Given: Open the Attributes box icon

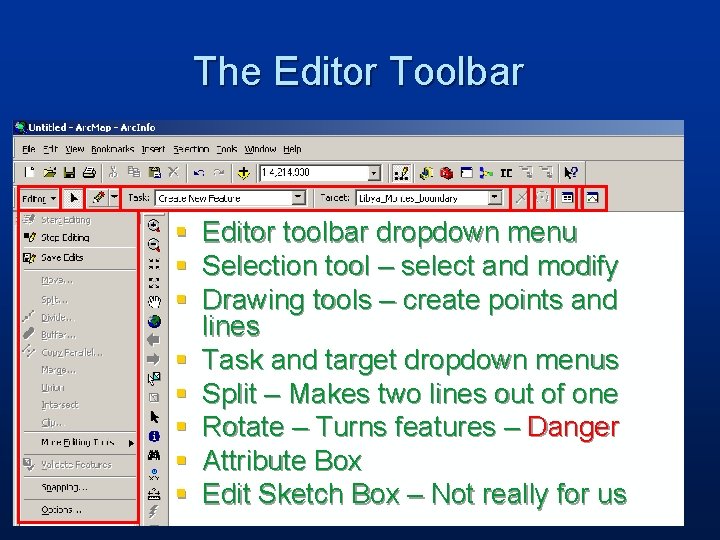Looking at the screenshot, I should (x=567, y=198).
